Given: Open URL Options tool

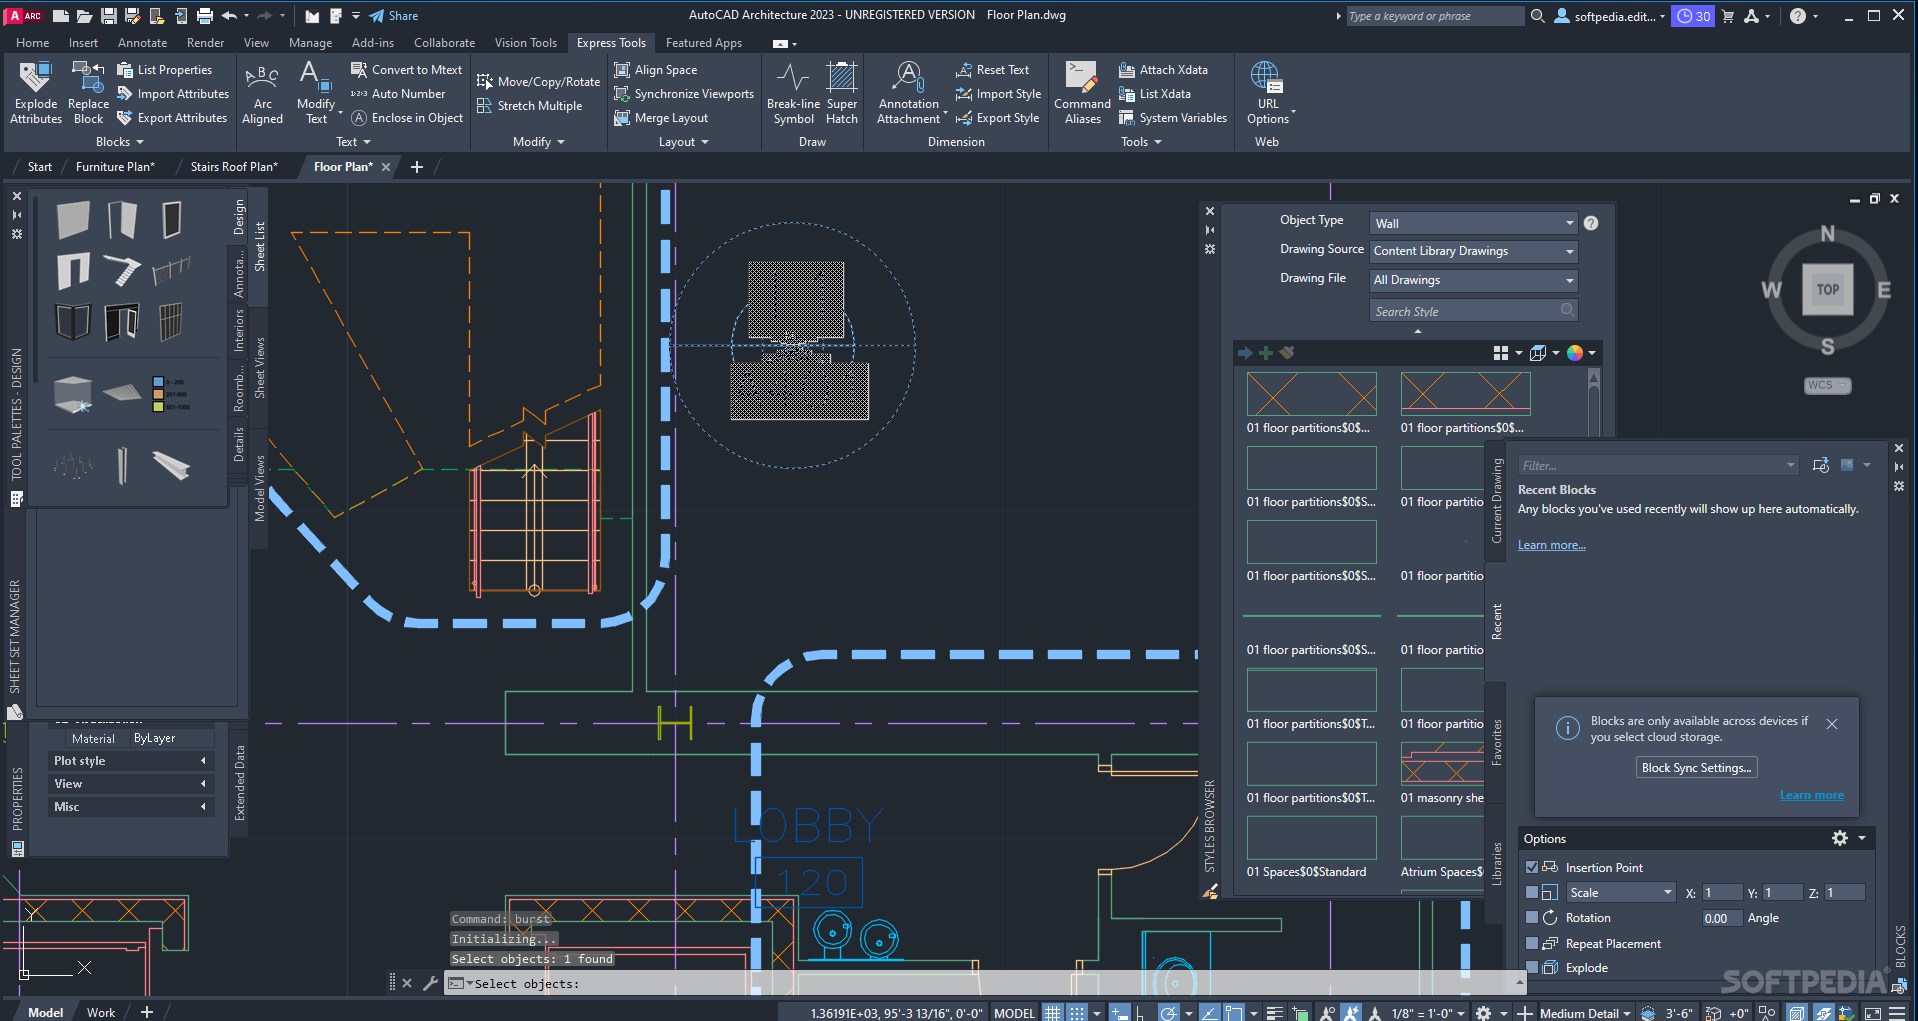Looking at the screenshot, I should point(1268,93).
